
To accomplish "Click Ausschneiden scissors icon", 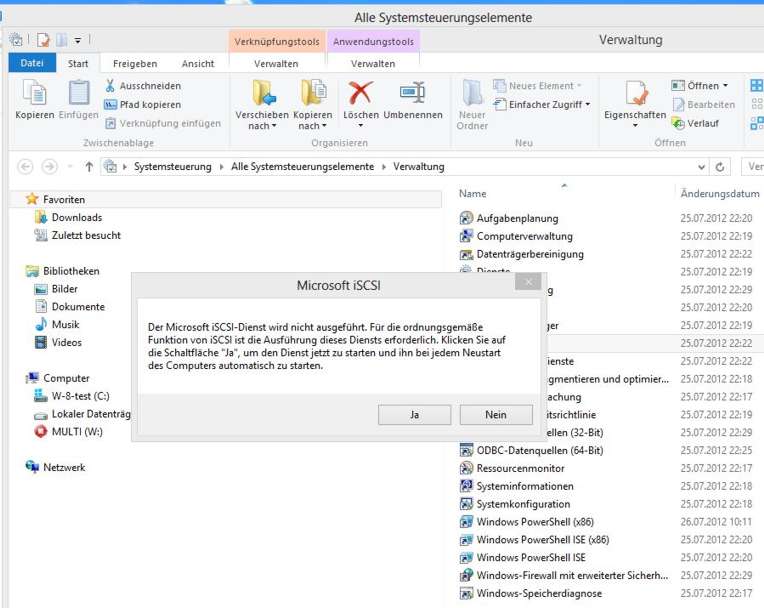I will click(110, 86).
